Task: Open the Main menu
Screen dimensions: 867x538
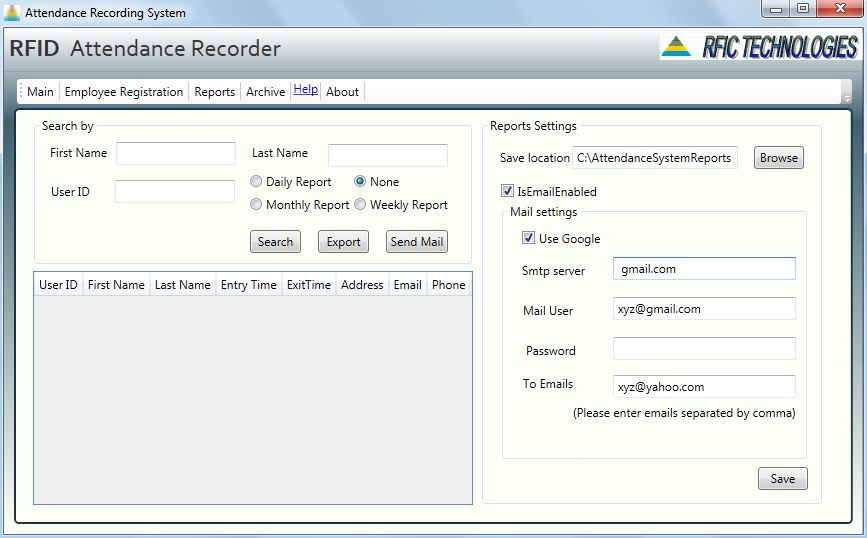Action: point(40,92)
